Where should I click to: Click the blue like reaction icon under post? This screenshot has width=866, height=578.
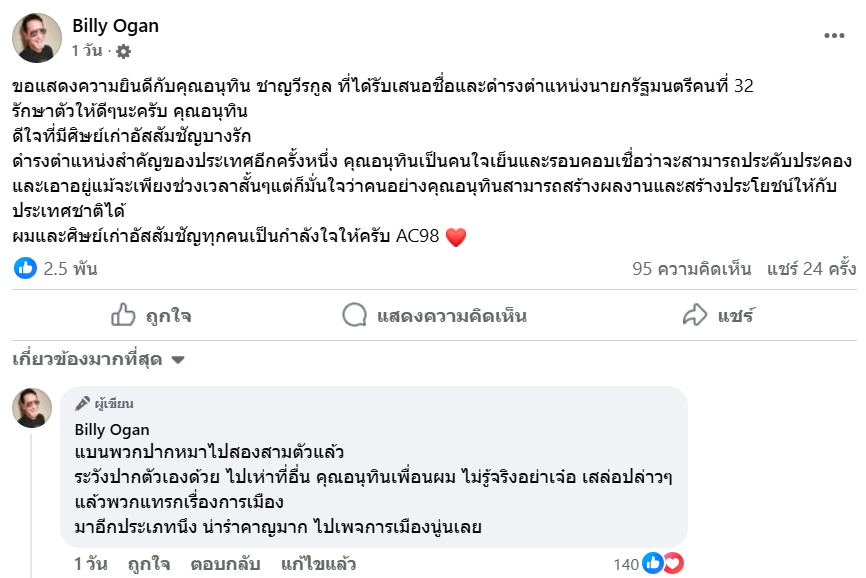pyautogui.click(x=26, y=268)
